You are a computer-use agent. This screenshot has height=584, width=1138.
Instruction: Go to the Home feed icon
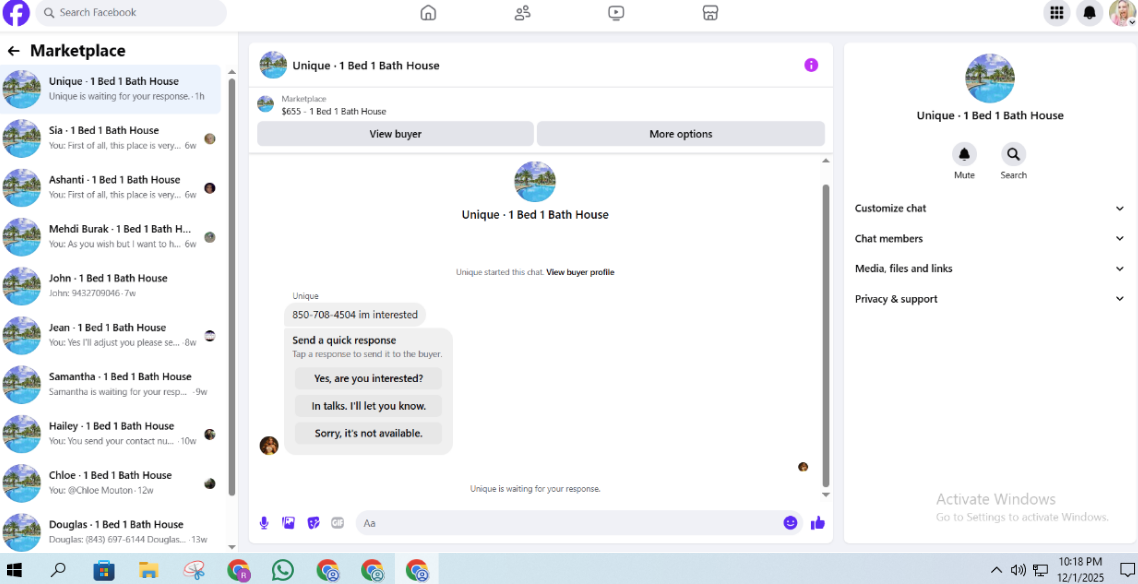(428, 13)
